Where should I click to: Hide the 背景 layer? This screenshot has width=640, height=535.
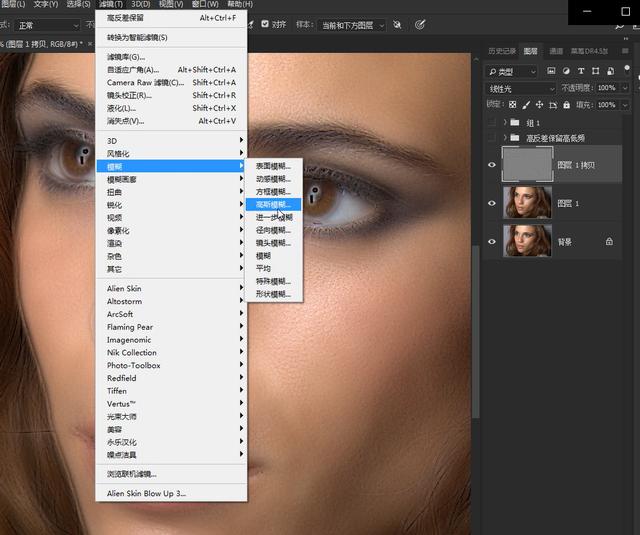[492, 242]
